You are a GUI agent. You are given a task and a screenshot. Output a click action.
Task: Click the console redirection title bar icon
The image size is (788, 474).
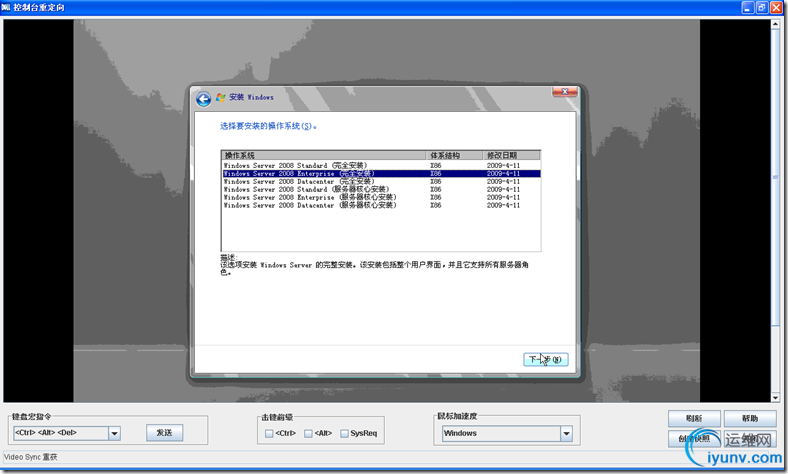click(6, 7)
